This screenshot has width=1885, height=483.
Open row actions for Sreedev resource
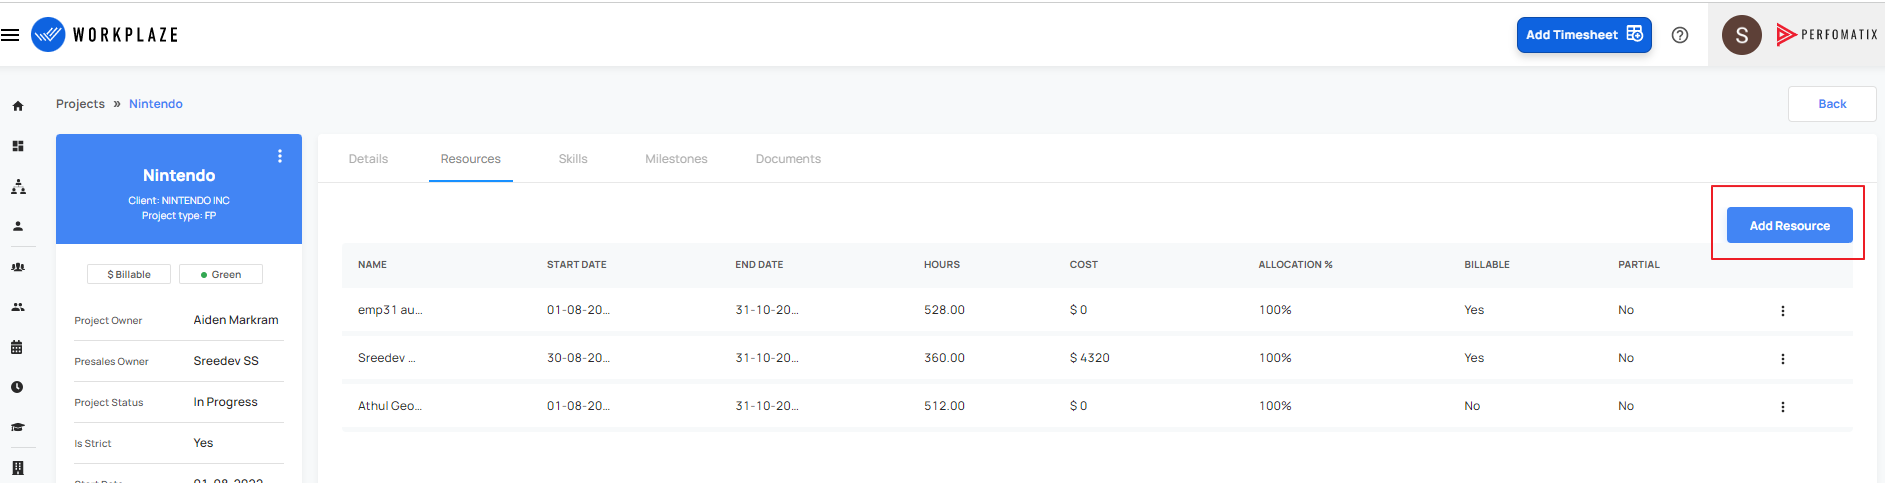[1782, 359]
